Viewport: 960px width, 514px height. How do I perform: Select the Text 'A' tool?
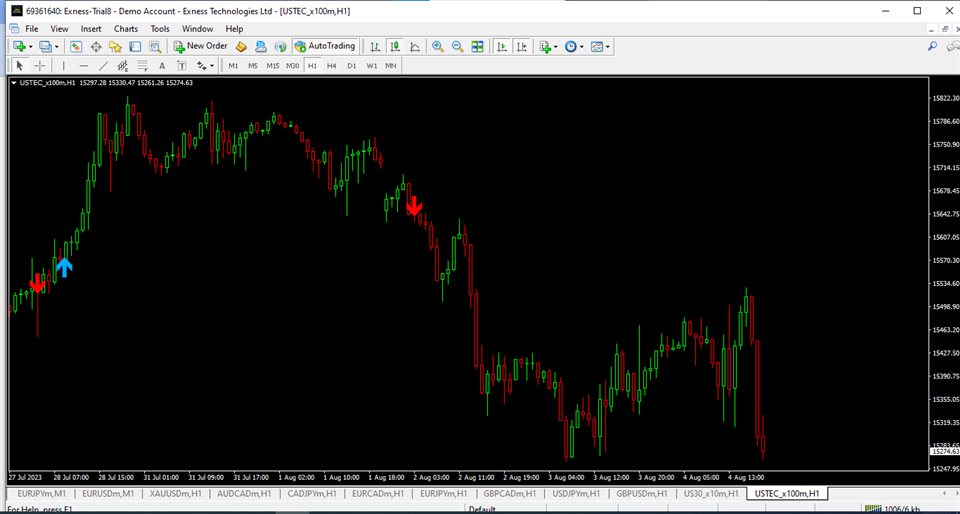point(162,65)
